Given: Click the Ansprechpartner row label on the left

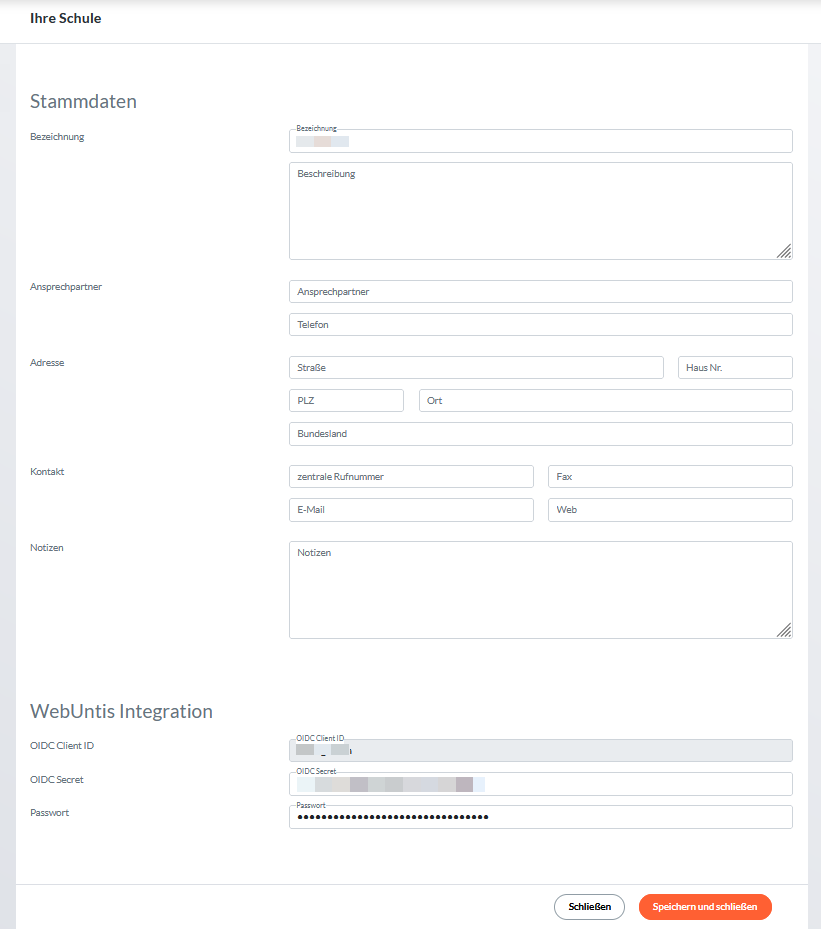Looking at the screenshot, I should (x=66, y=287).
